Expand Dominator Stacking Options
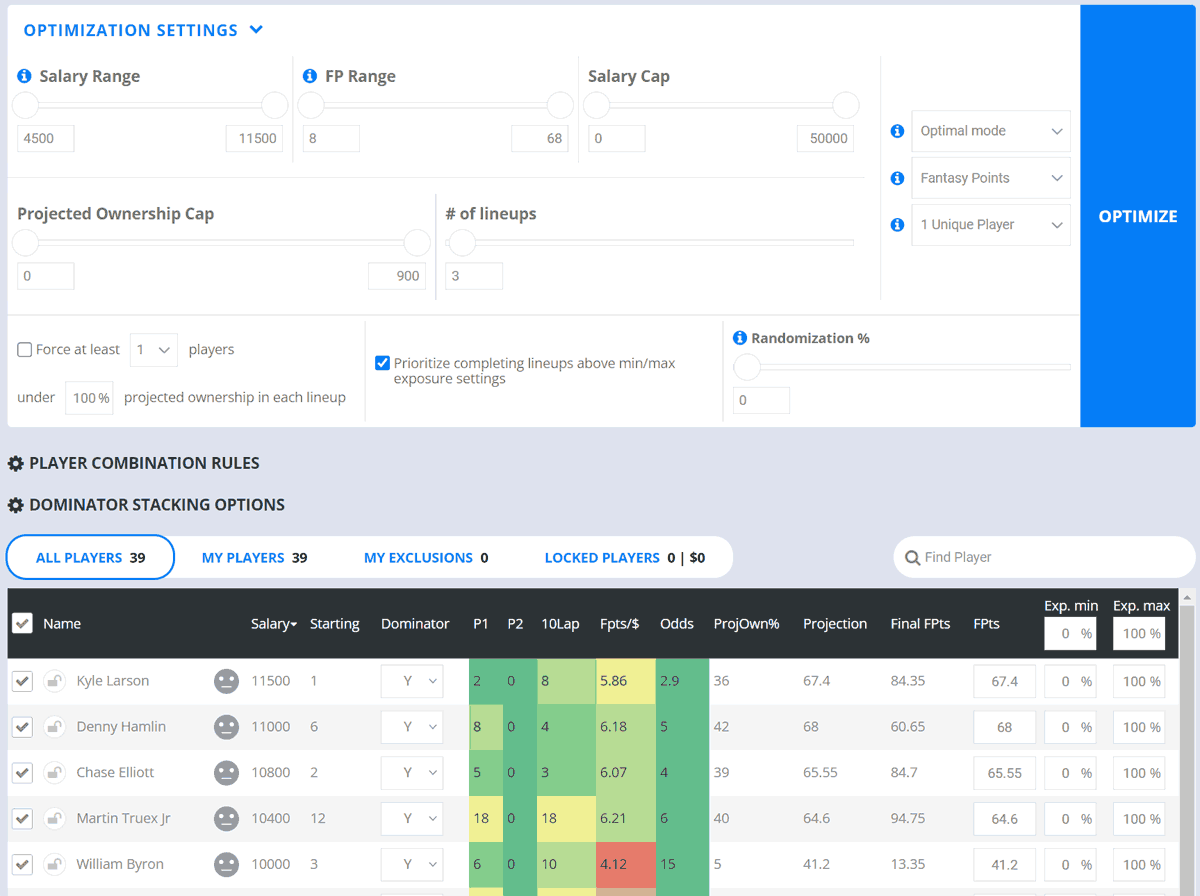 pyautogui.click(x=157, y=506)
